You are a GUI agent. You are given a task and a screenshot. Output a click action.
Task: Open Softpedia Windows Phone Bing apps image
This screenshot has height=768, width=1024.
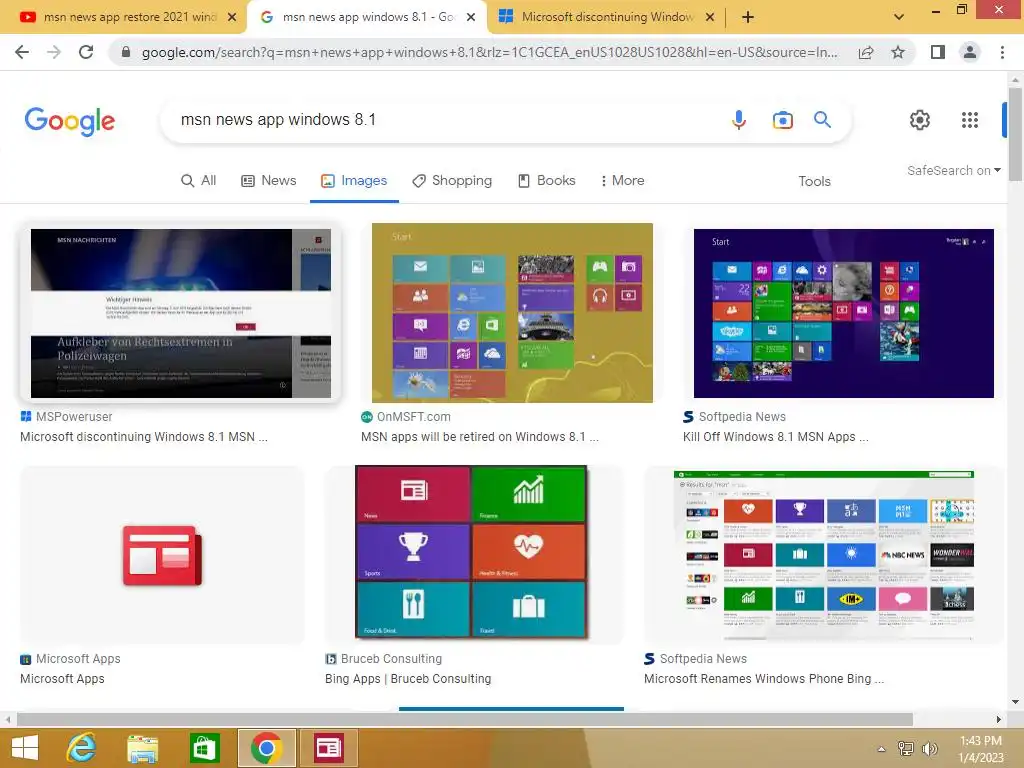(824, 555)
